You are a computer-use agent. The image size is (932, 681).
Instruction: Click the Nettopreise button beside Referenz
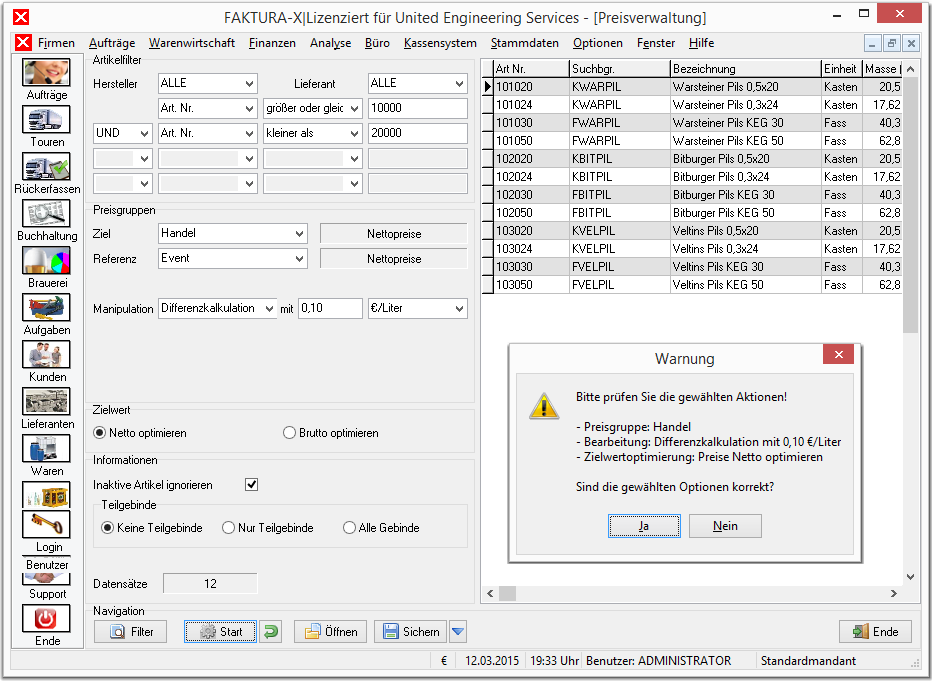click(393, 258)
